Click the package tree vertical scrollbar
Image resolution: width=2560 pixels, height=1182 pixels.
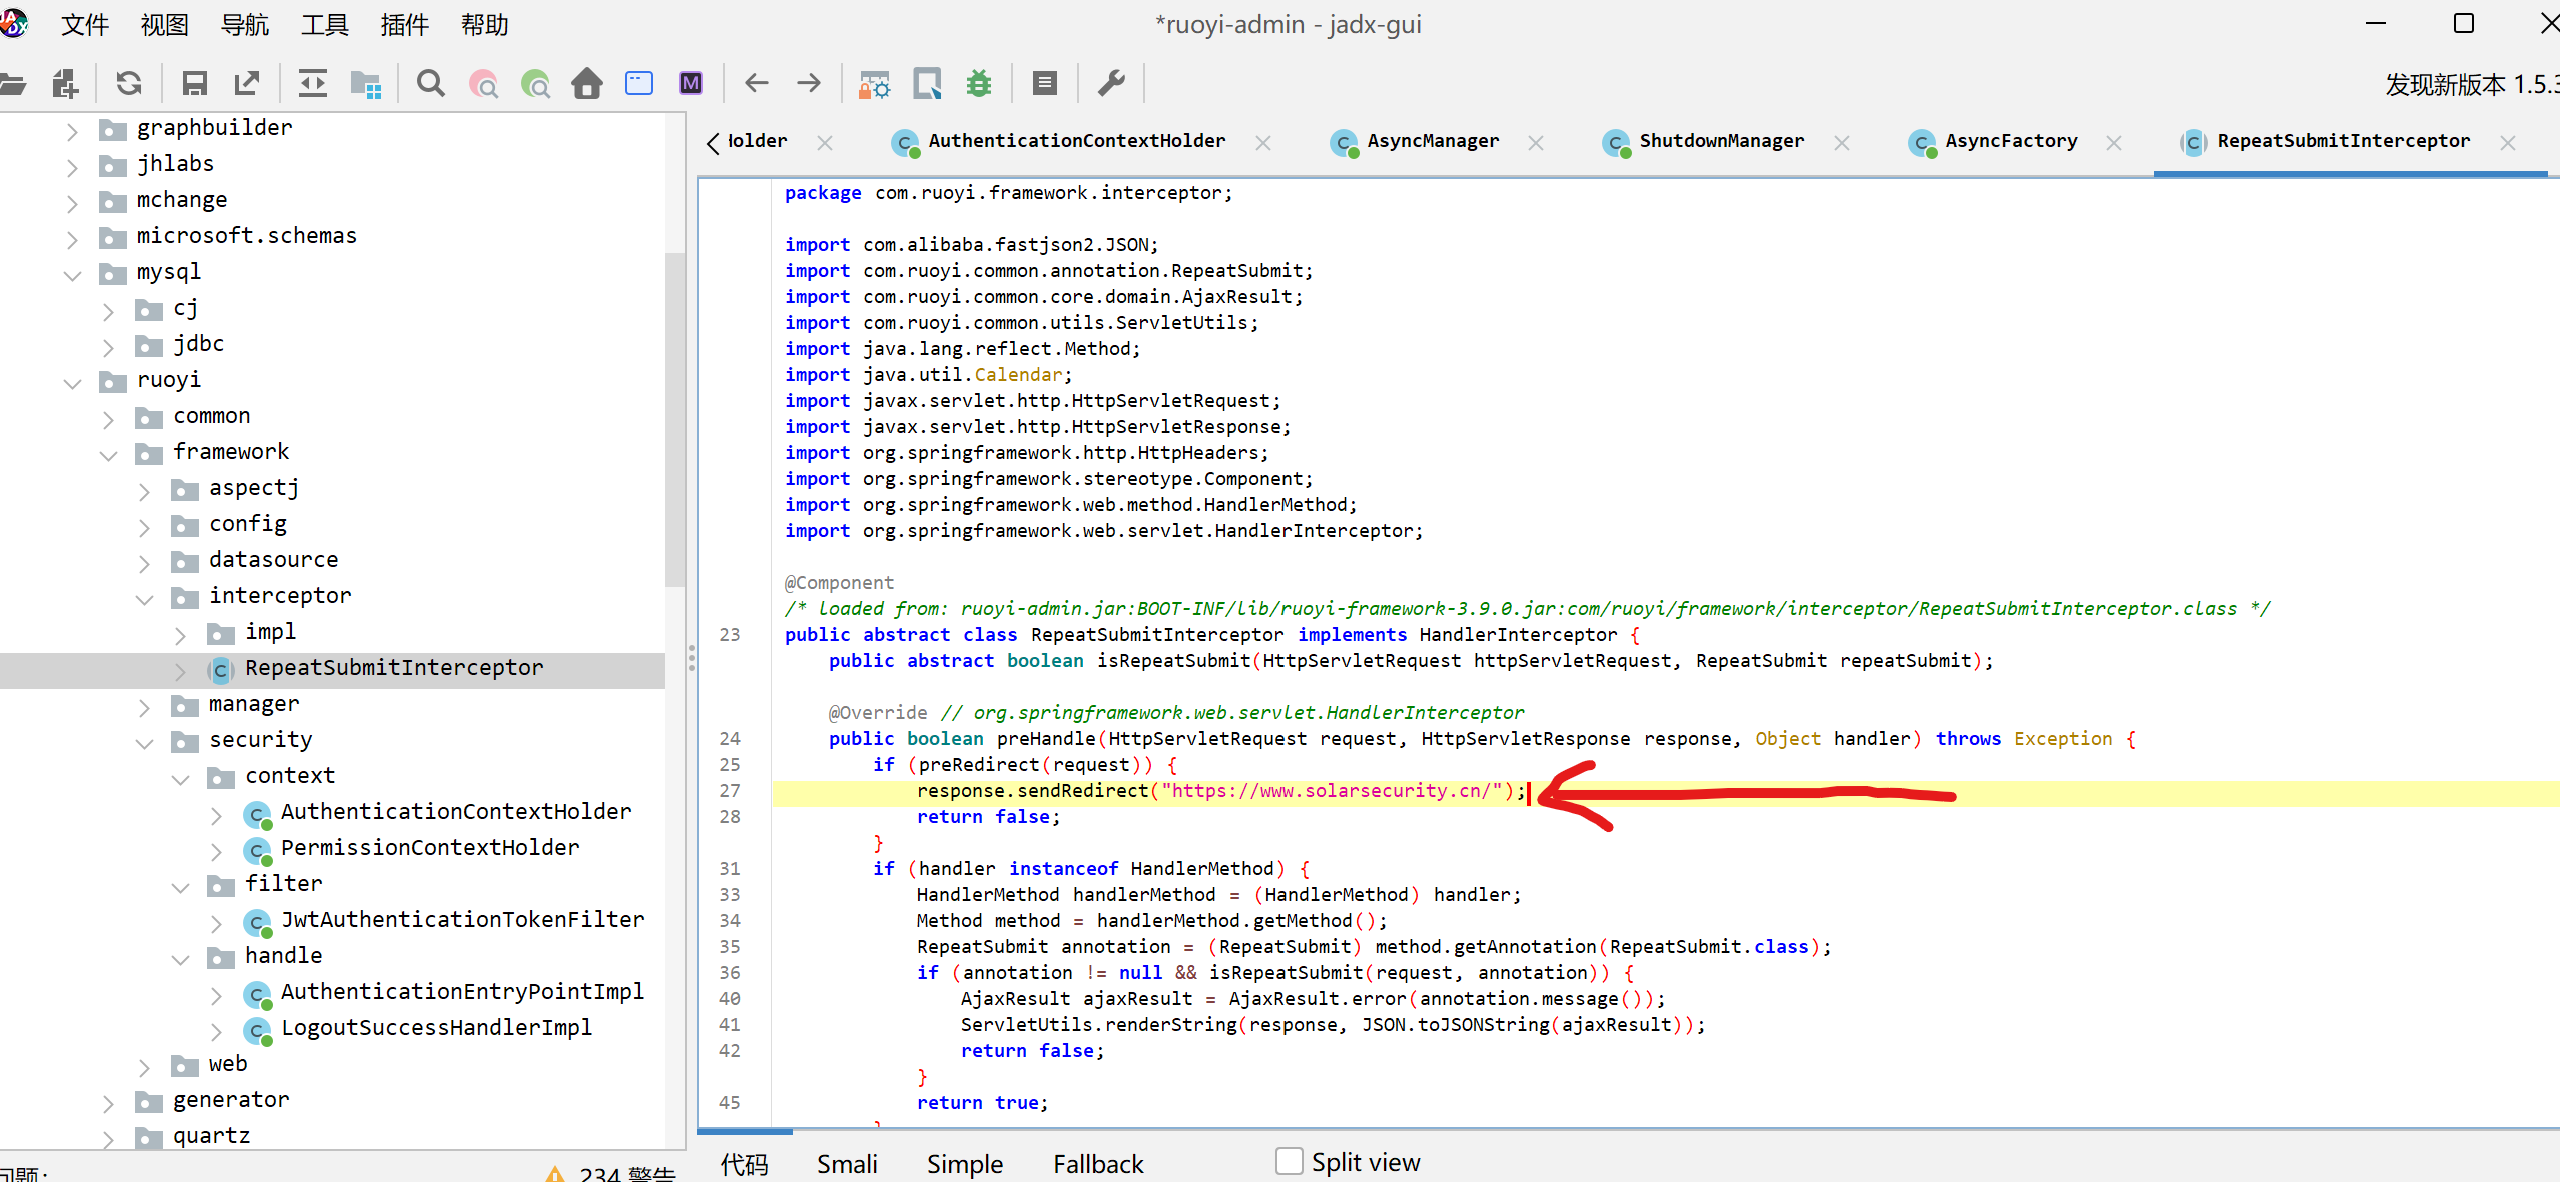click(x=675, y=420)
